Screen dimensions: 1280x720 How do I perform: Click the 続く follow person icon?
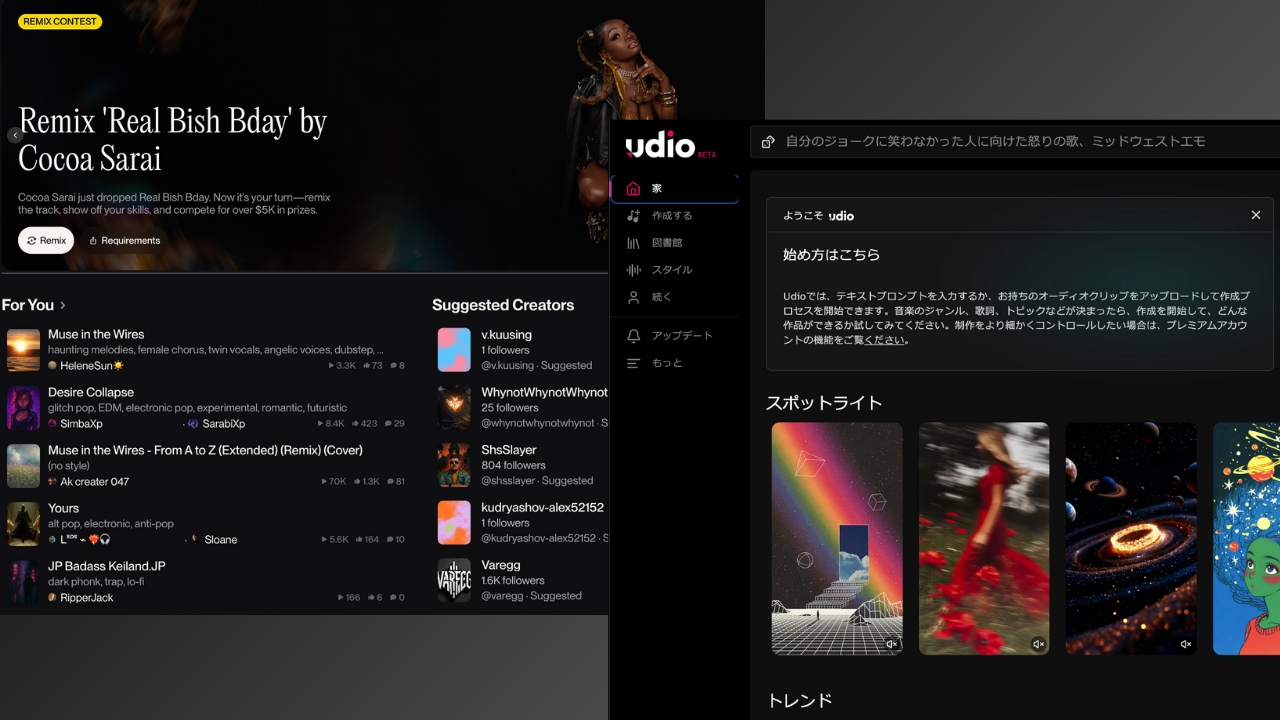click(633, 297)
